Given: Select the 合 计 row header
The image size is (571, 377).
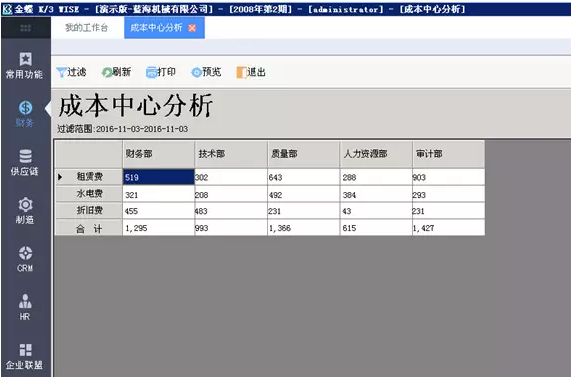Looking at the screenshot, I should [x=89, y=228].
